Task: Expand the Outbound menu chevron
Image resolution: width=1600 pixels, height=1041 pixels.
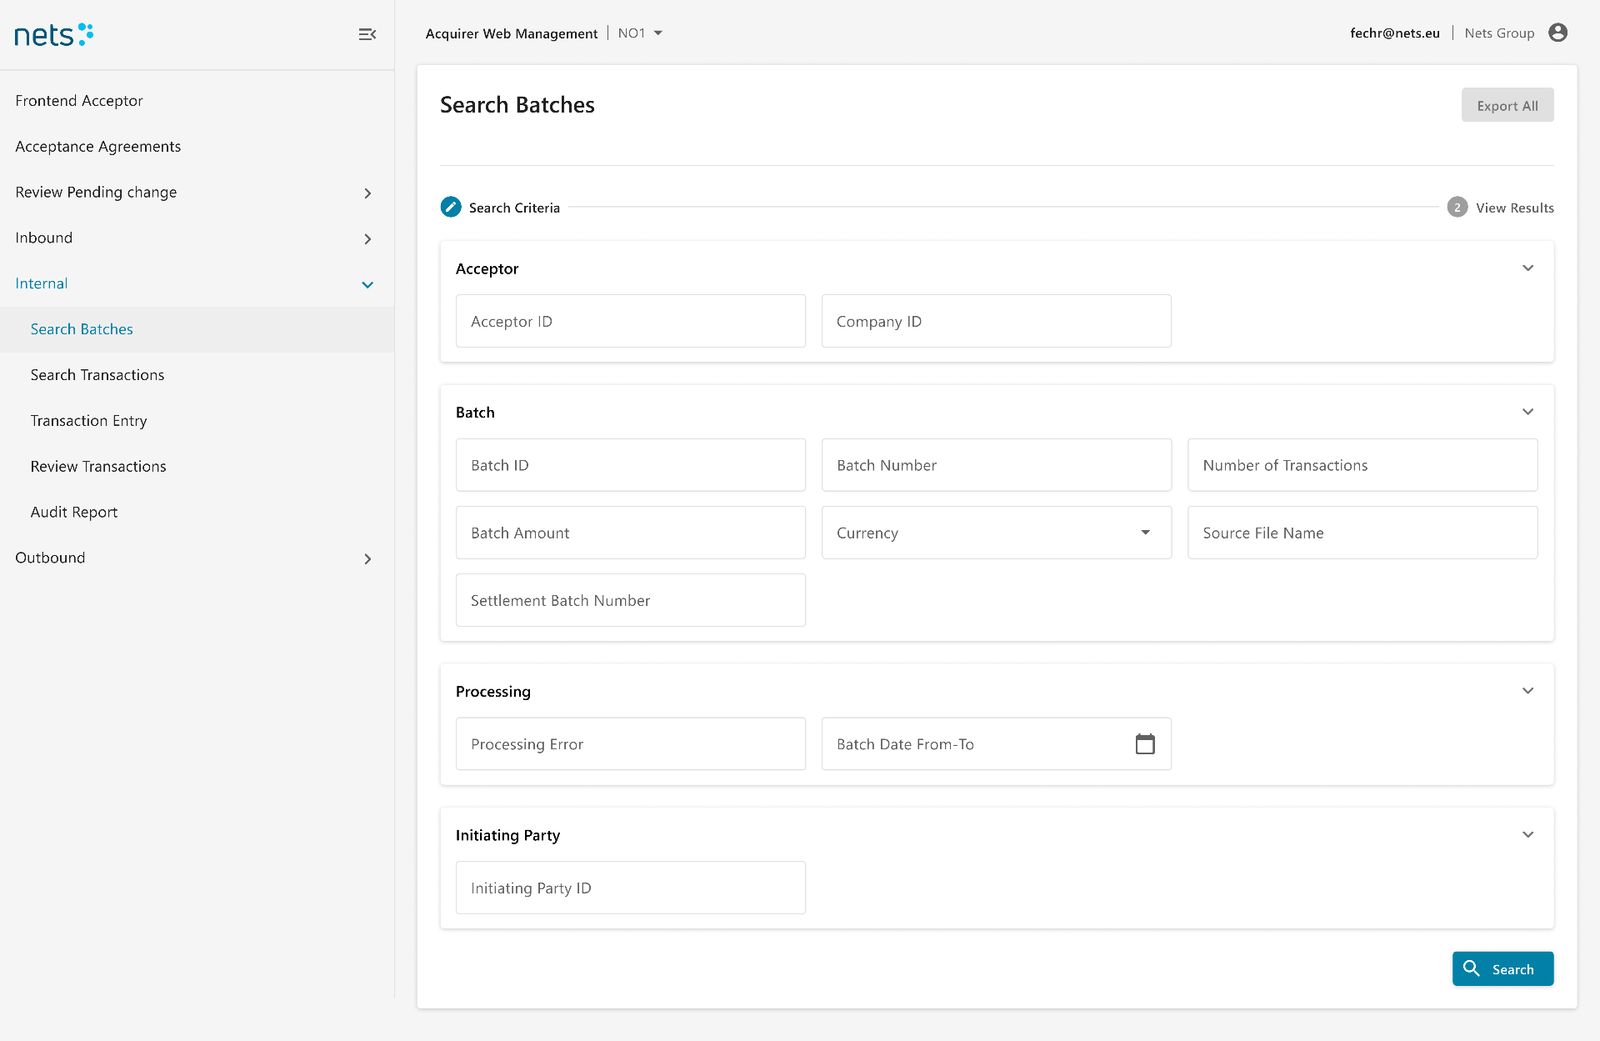Action: 367,559
